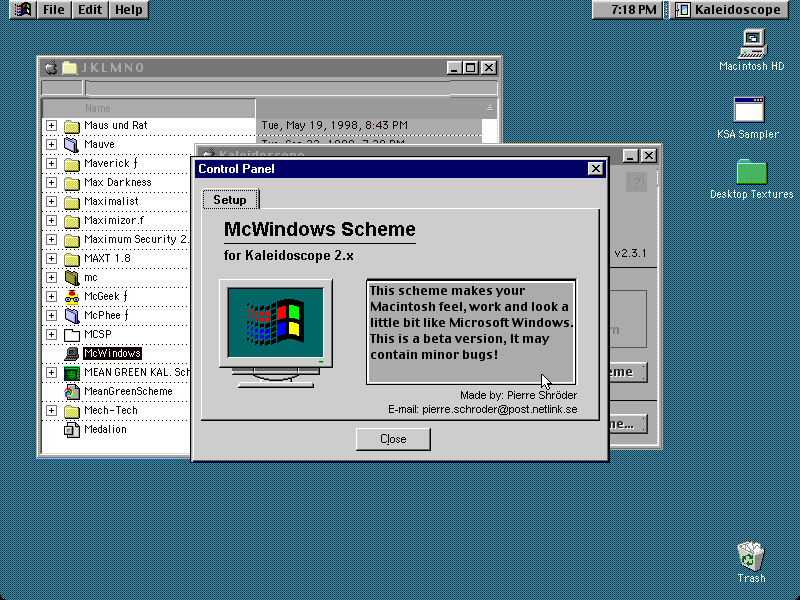Open the Kaleidoscope application menu
Screen dimensions: 800x600
pos(729,10)
